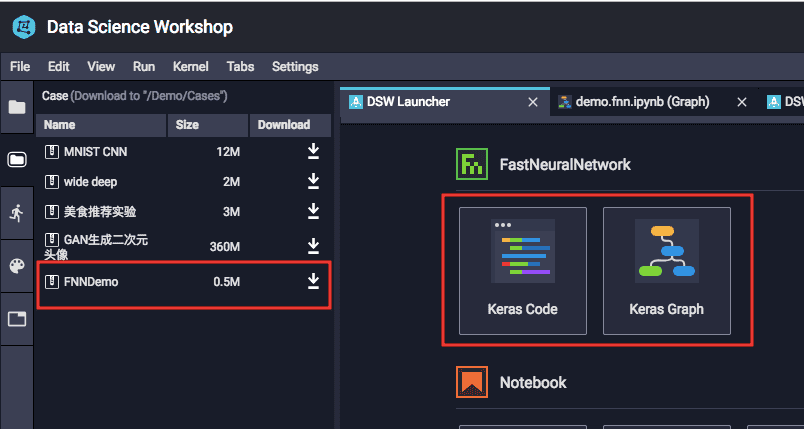Open the Tabs menu
The image size is (804, 429).
click(240, 67)
